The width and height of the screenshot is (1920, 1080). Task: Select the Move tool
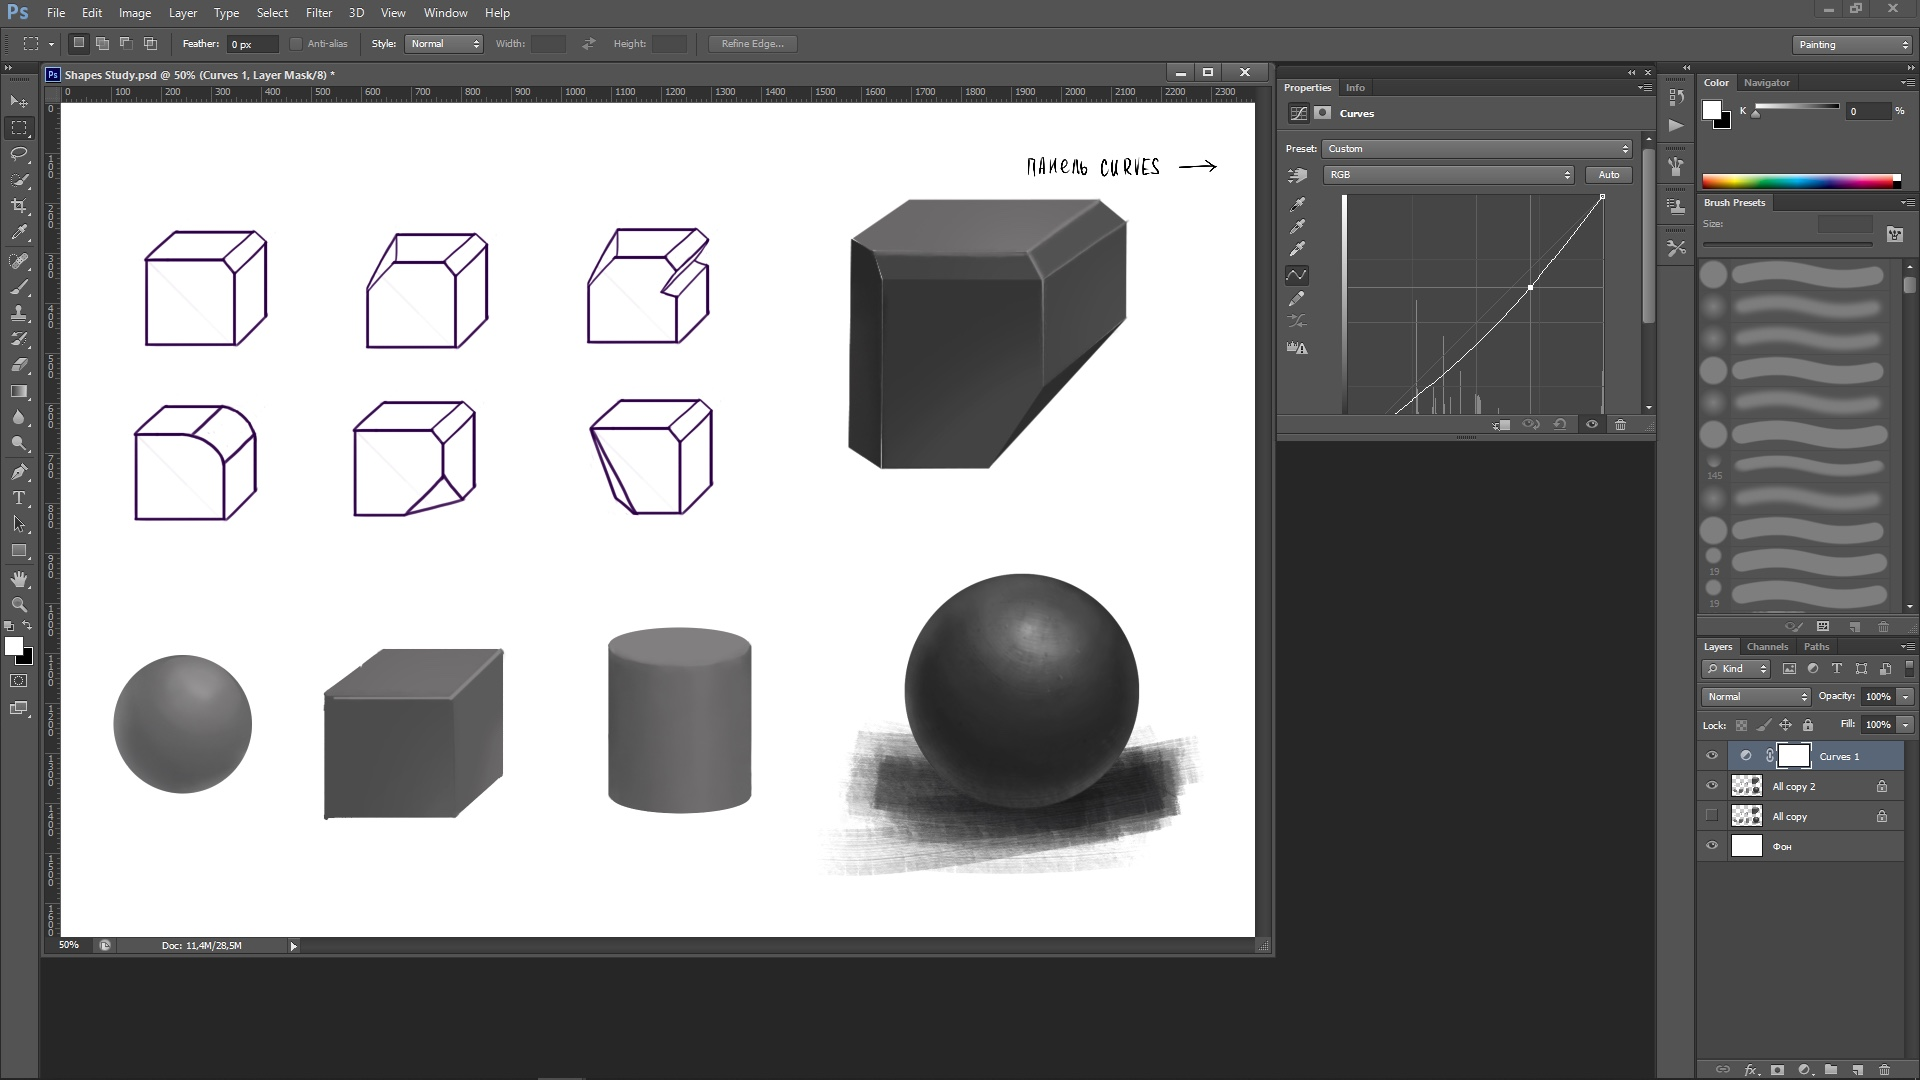pos(19,102)
